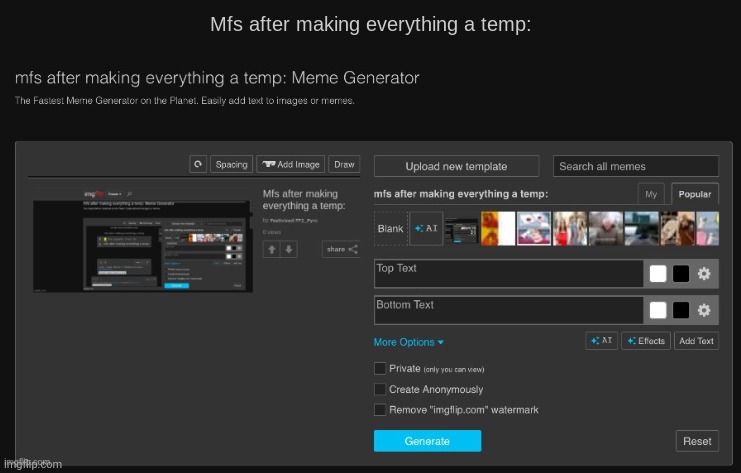Image resolution: width=741 pixels, height=473 pixels.
Task: Click title "Mfs after making everything a temp:" beside preview
Action: (304, 199)
